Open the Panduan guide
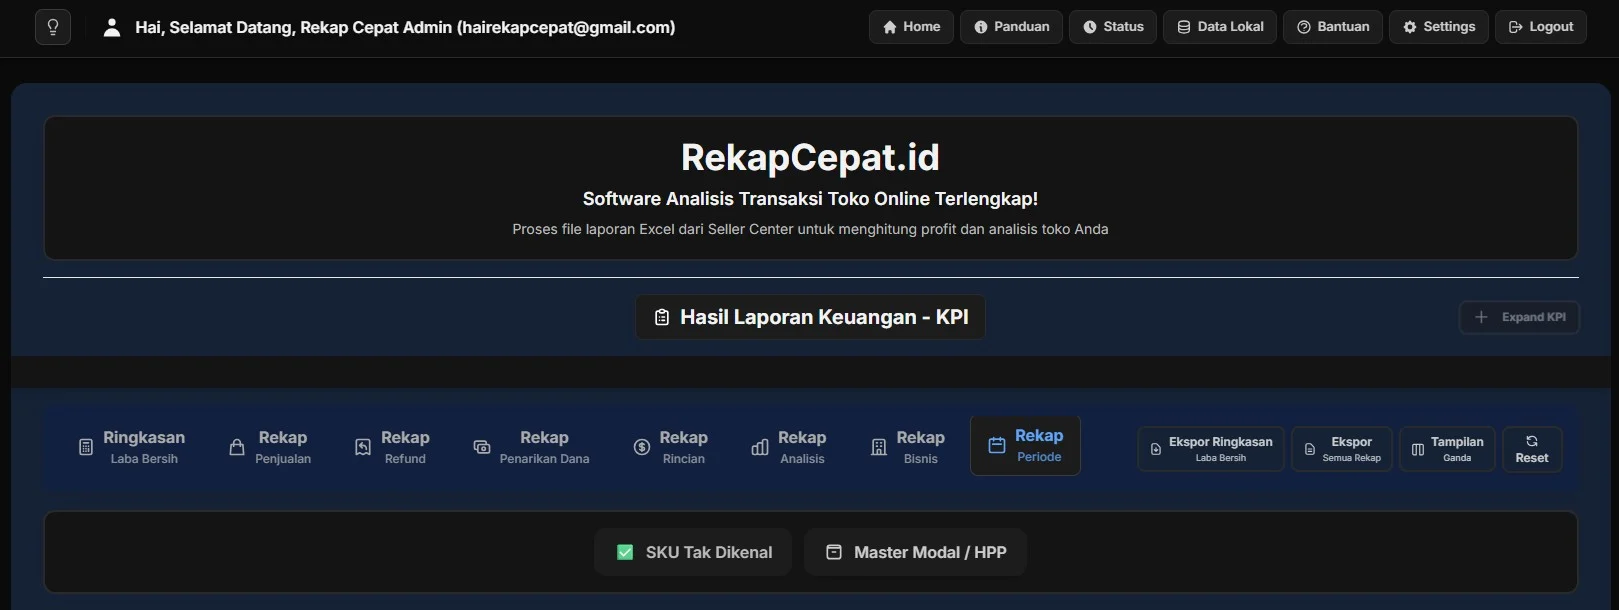The height and width of the screenshot is (610, 1619). pos(1011,27)
